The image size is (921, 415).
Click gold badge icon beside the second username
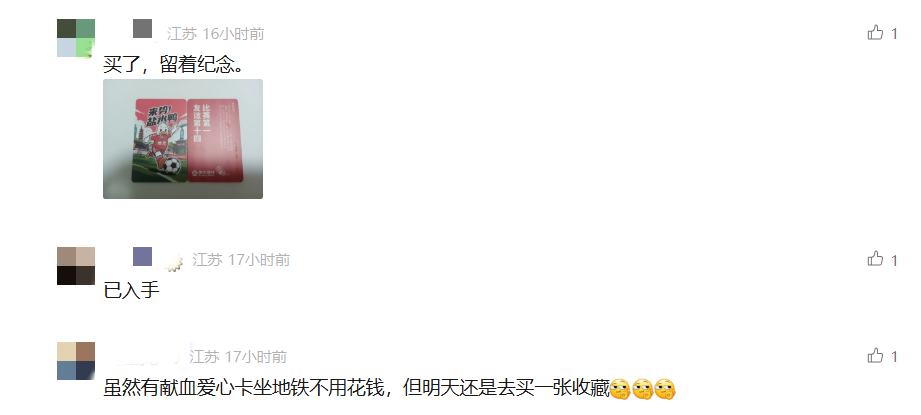173,265
